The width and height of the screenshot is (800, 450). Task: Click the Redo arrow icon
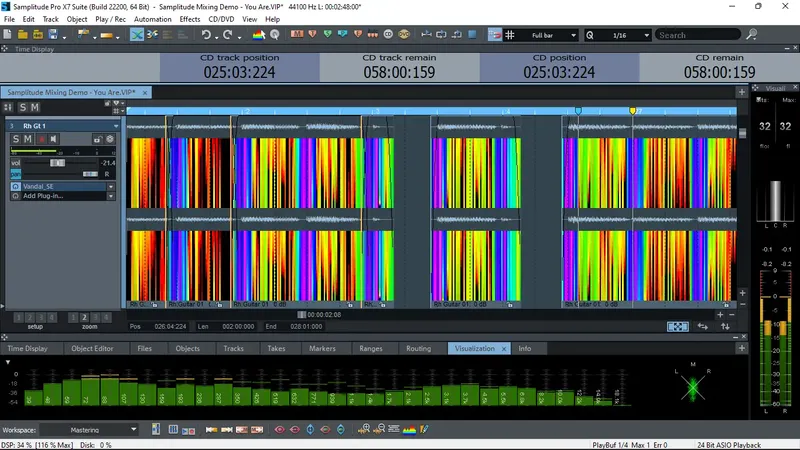227,35
